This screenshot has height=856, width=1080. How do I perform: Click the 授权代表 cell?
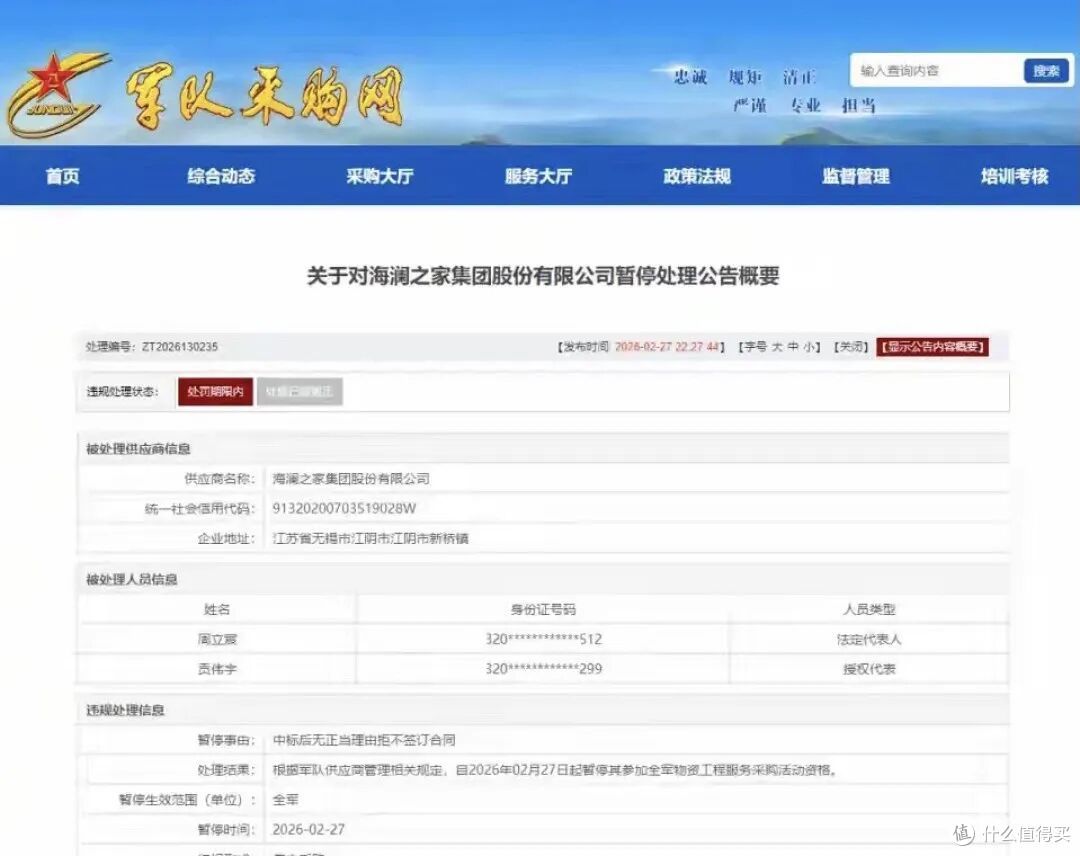869,669
